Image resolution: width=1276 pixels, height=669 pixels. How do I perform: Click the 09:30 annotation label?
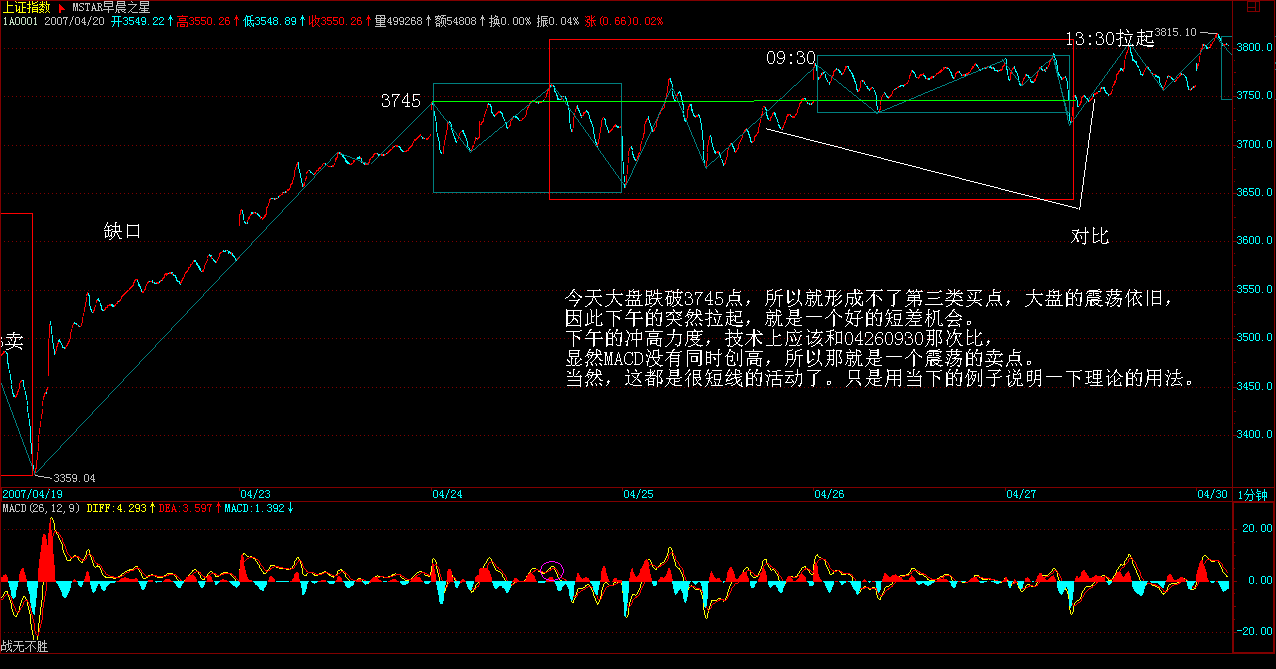(x=791, y=59)
